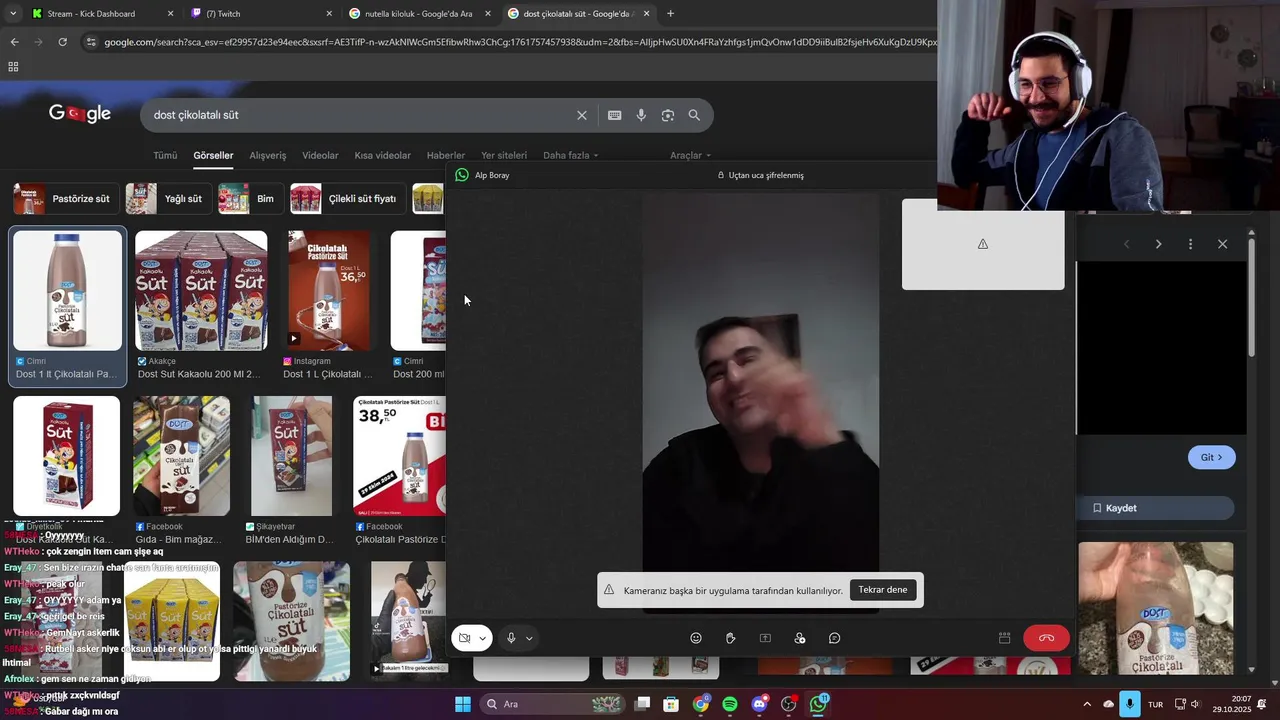Open the Windows Start menu

coord(462,704)
